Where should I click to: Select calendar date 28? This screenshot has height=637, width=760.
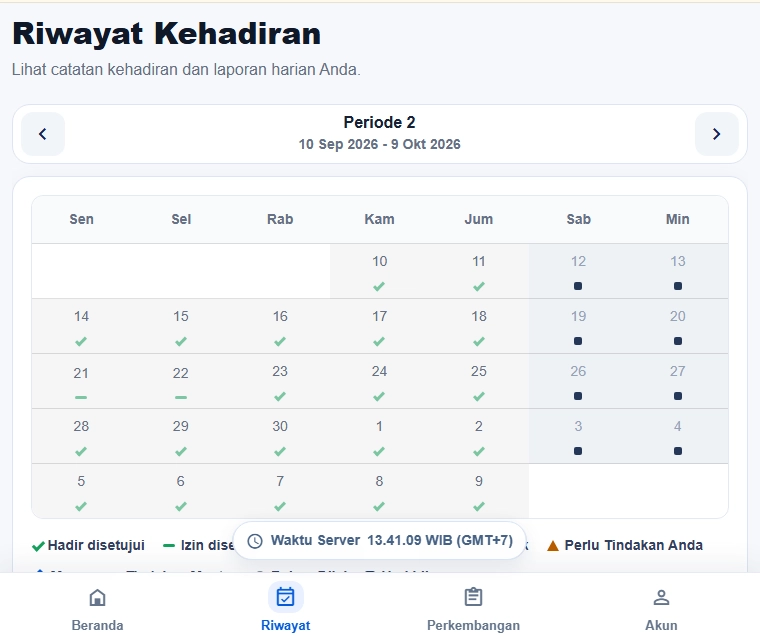[x=81, y=436]
